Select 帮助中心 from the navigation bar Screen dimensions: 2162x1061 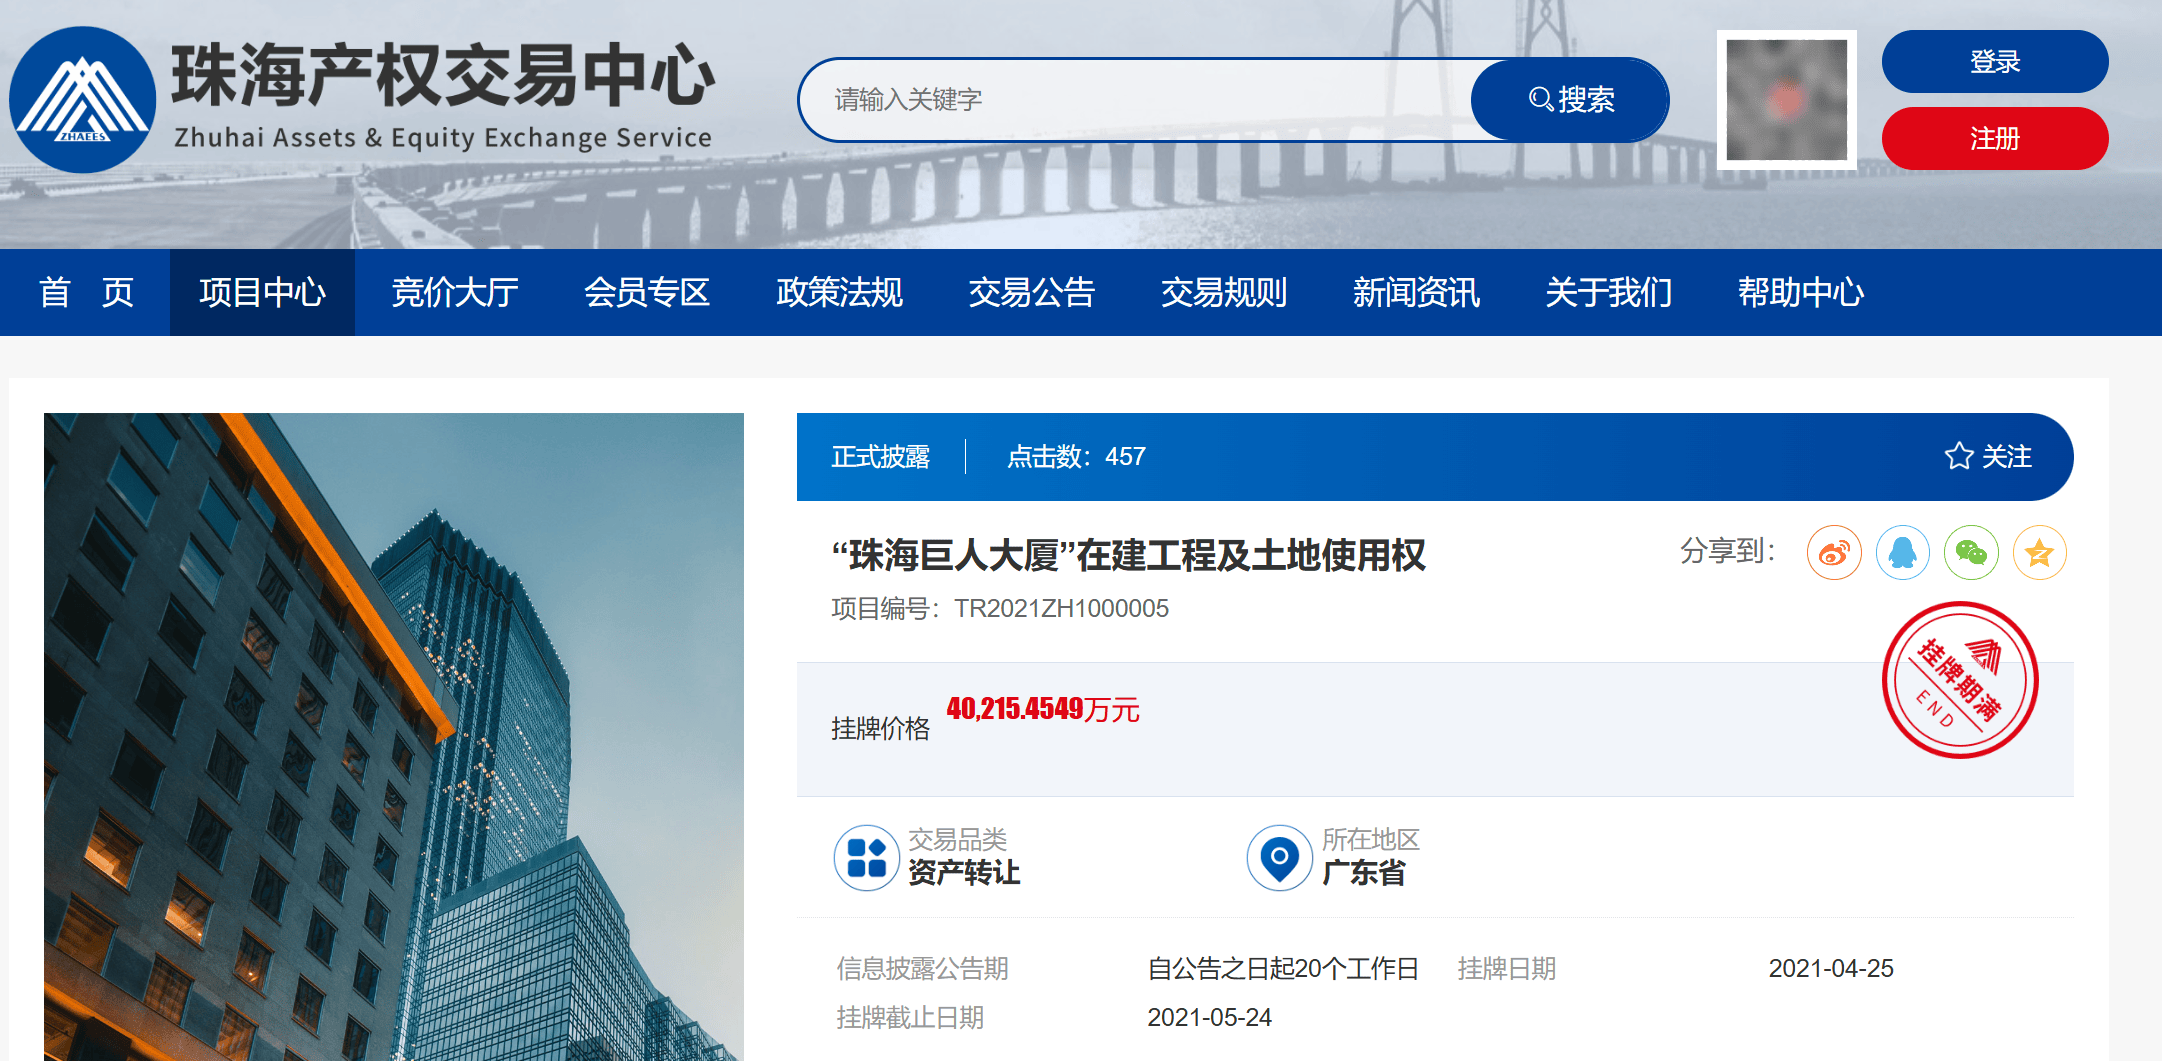tap(1800, 293)
